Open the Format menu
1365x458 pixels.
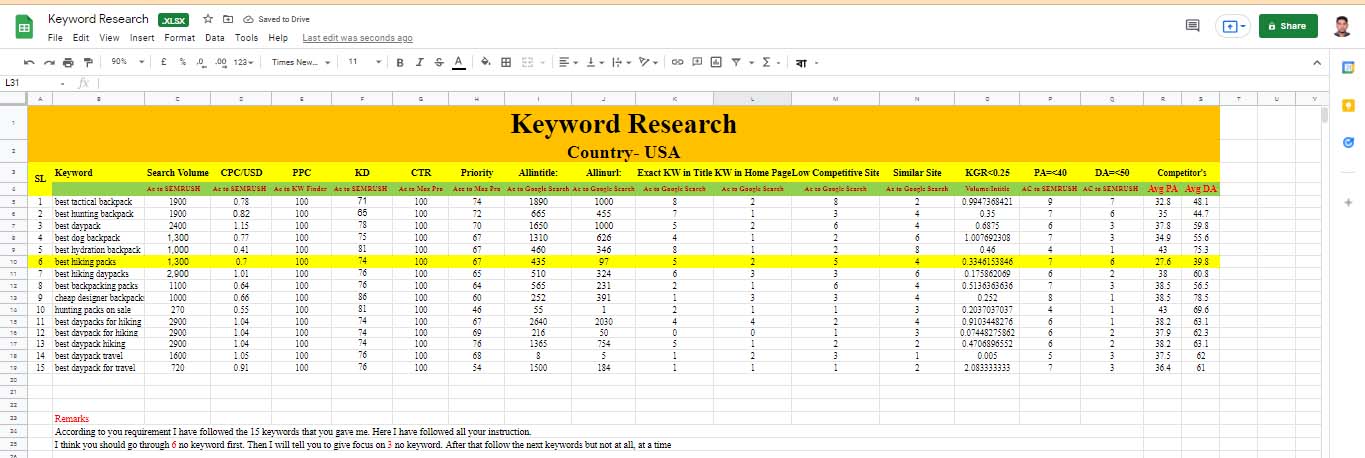[x=180, y=38]
